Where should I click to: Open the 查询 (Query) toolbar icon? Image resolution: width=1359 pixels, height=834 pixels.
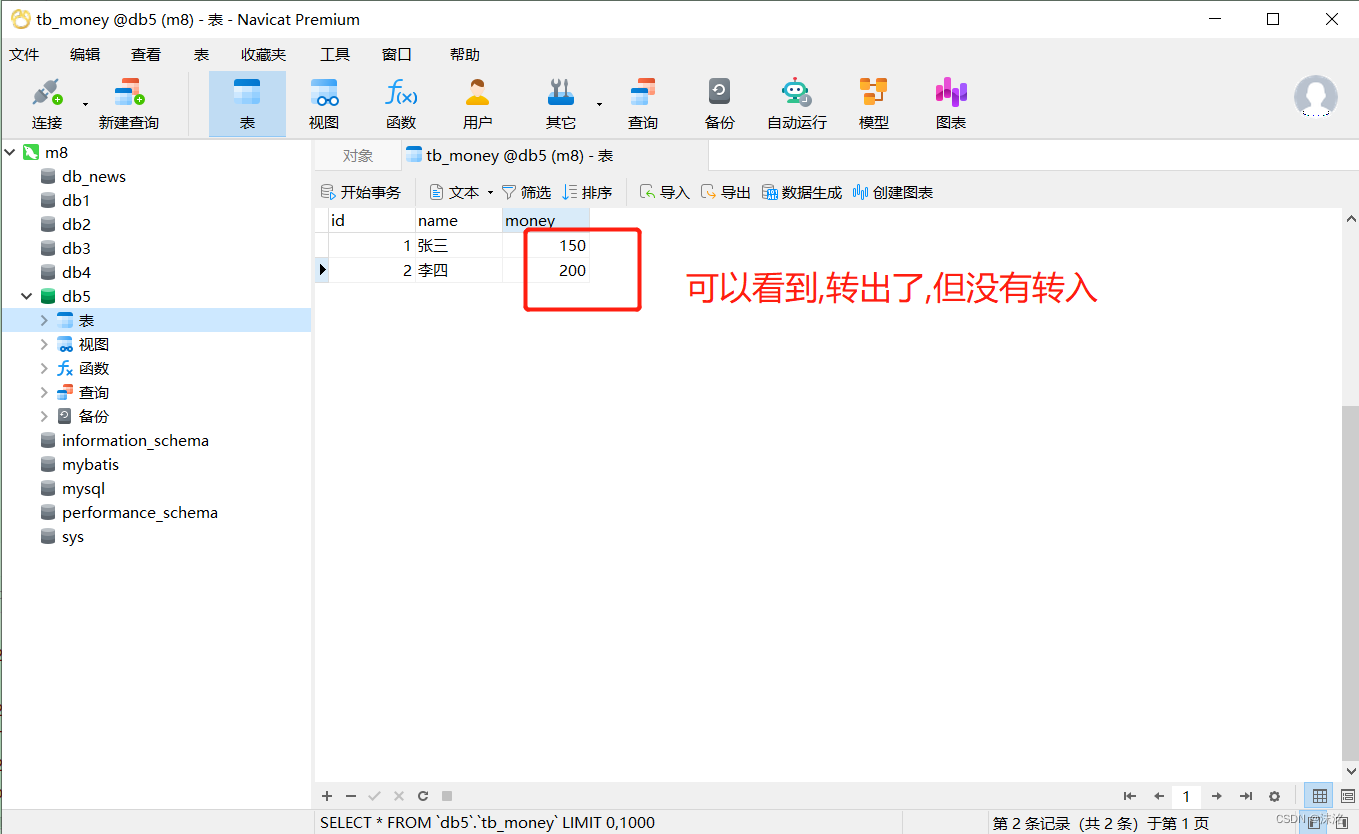tap(643, 104)
